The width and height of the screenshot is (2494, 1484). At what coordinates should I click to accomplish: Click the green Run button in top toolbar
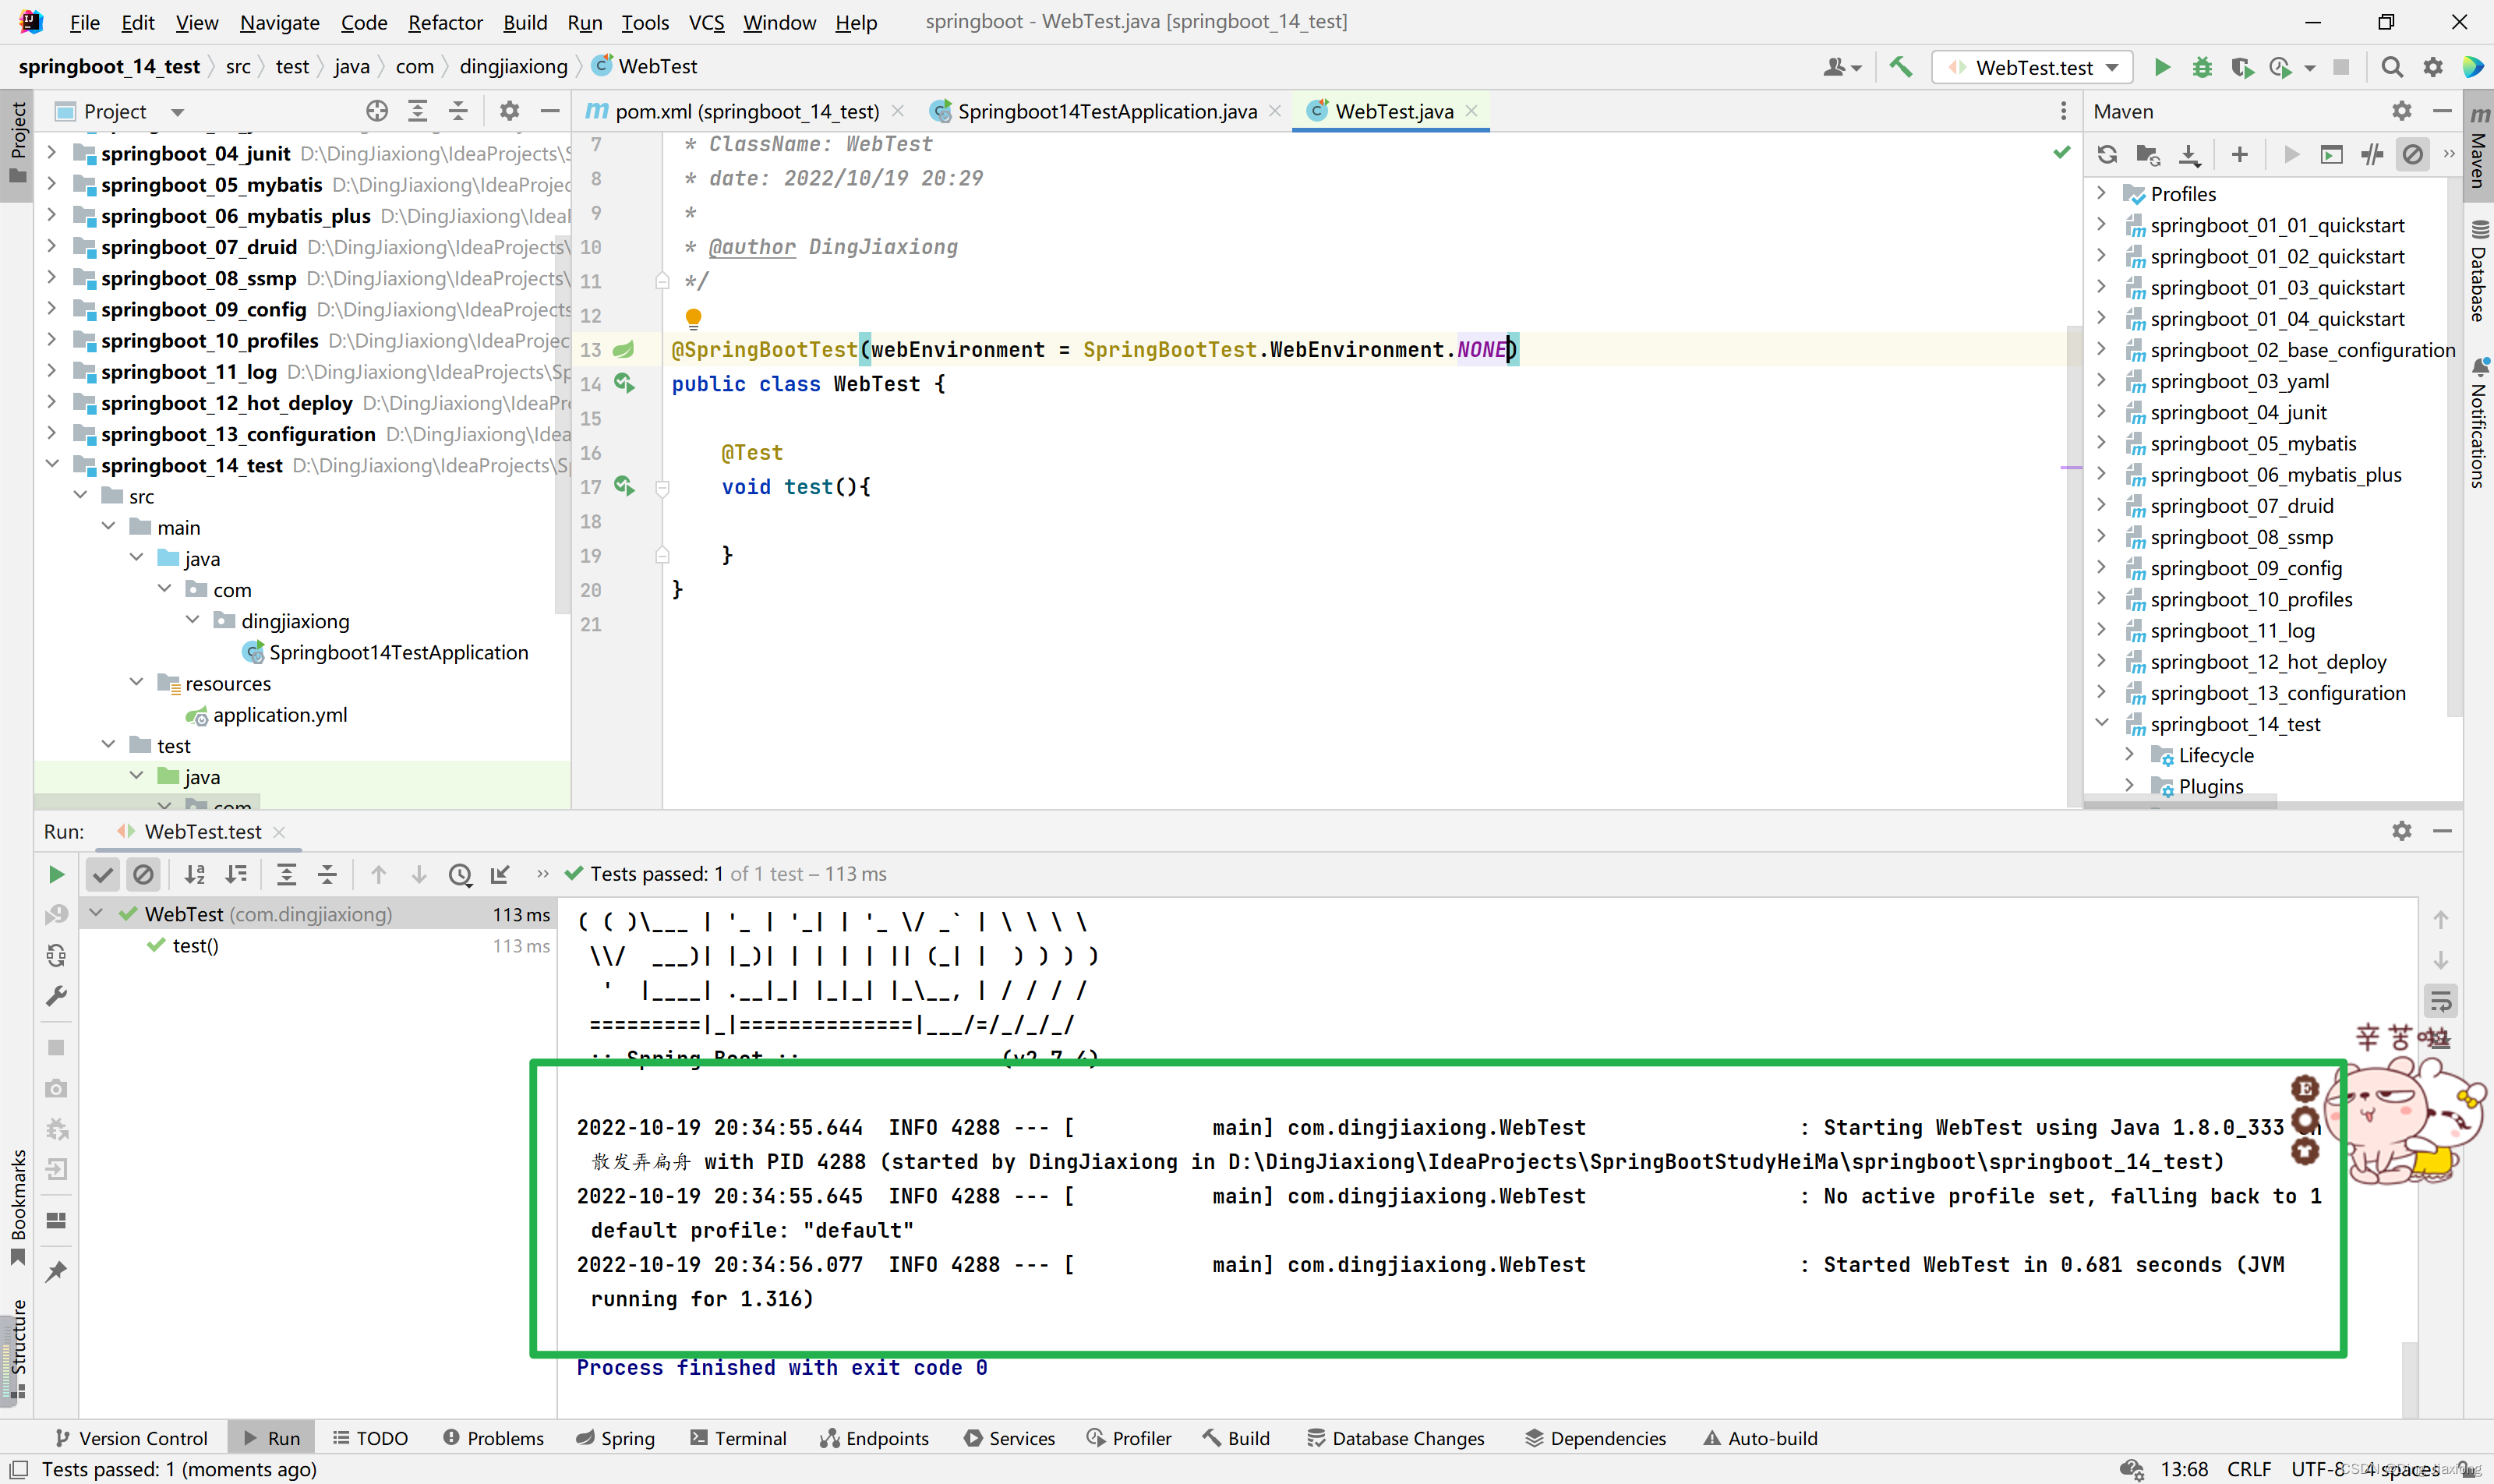point(2161,67)
